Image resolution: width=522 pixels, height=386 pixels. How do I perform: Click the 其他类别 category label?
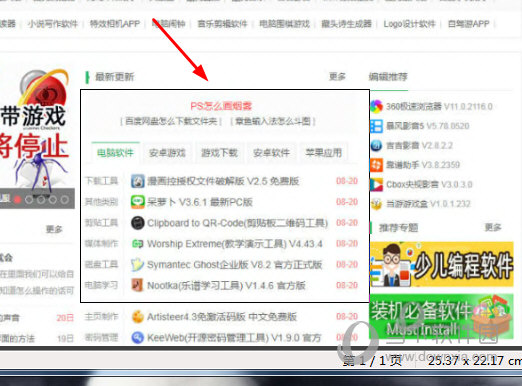tap(102, 202)
